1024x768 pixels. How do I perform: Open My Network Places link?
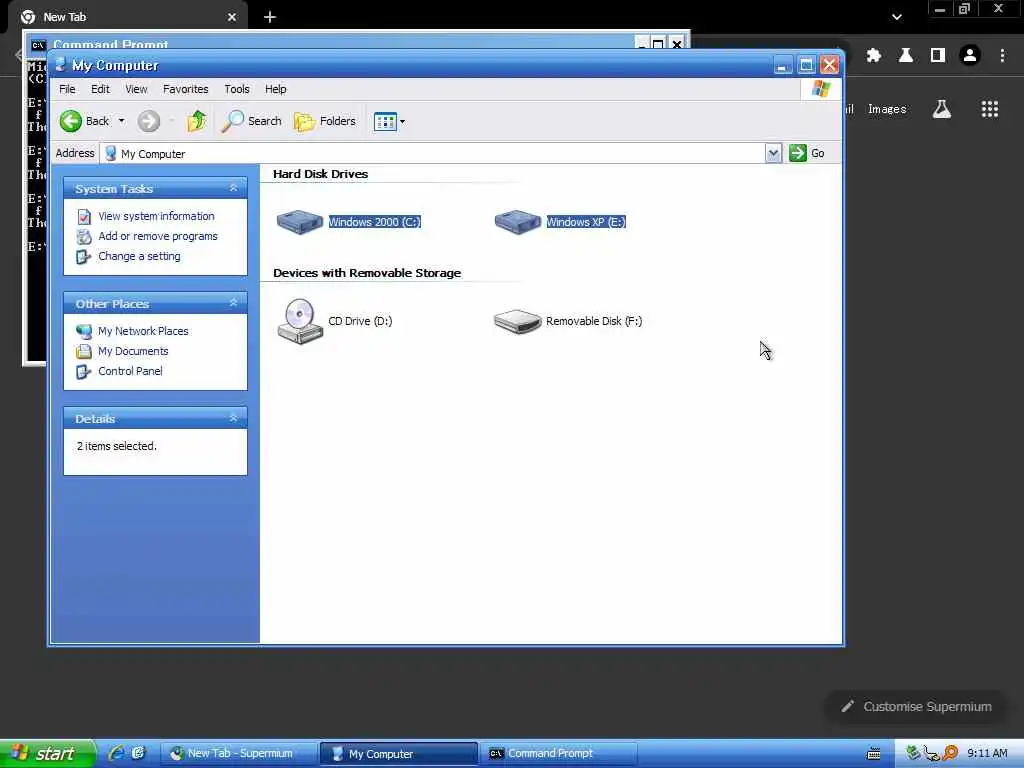(x=143, y=331)
